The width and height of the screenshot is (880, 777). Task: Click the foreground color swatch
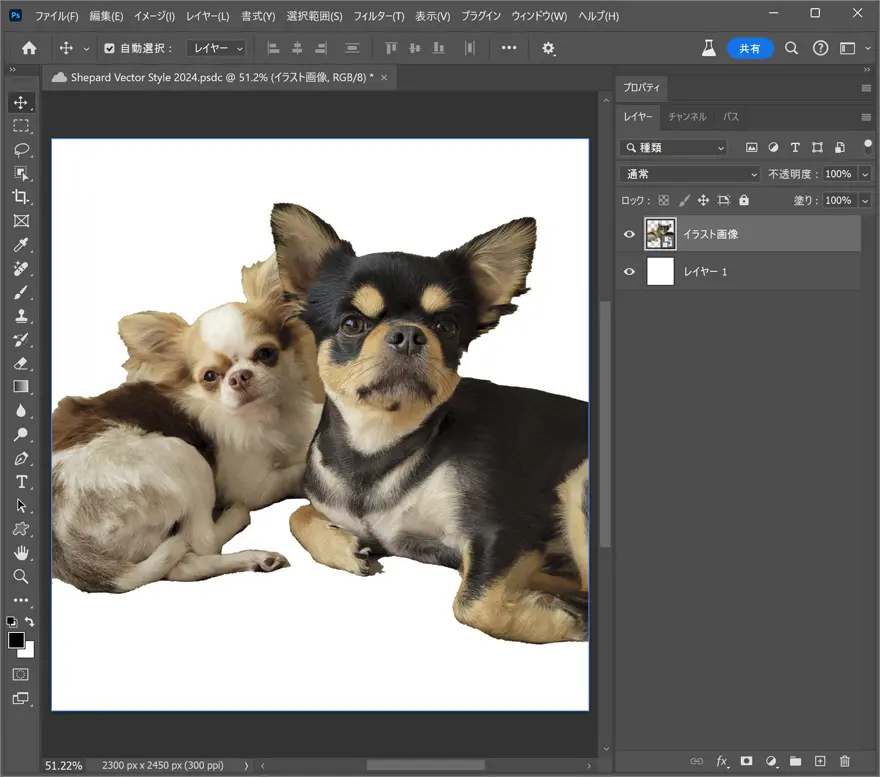coord(16,640)
